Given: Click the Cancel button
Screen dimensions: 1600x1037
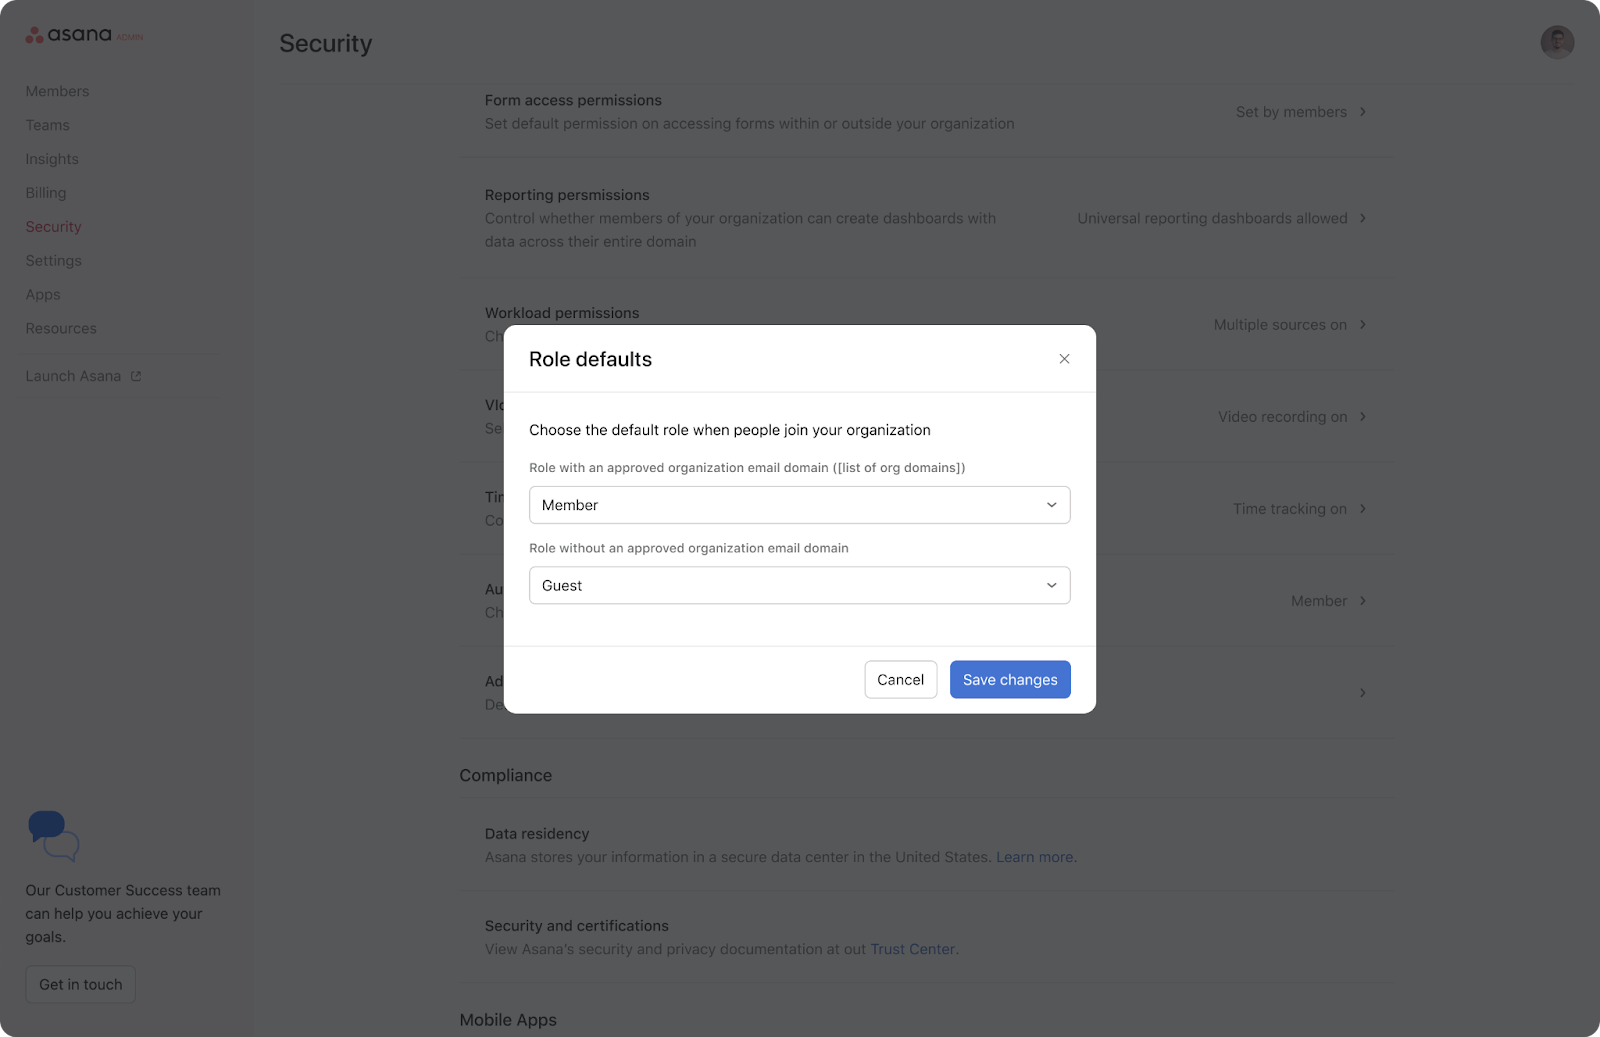Looking at the screenshot, I should [900, 680].
